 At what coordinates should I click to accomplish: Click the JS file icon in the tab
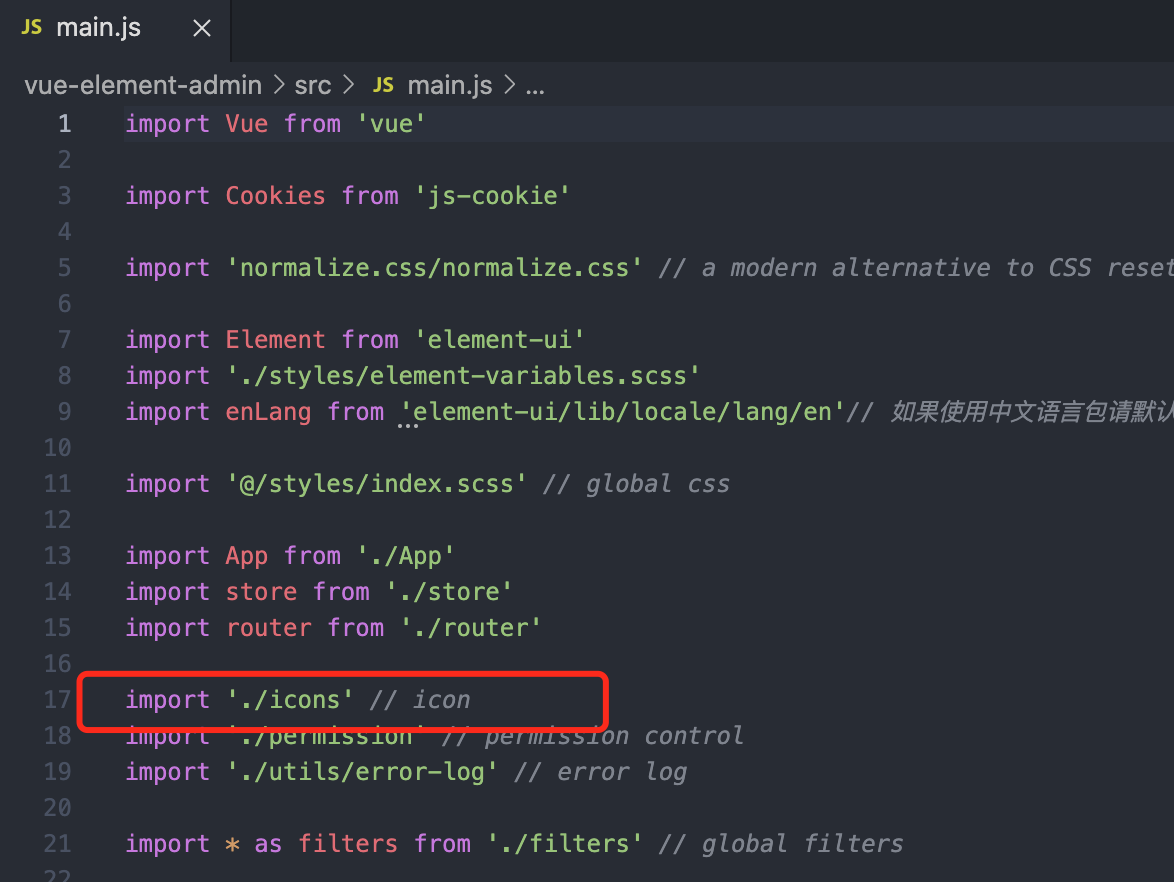point(31,28)
